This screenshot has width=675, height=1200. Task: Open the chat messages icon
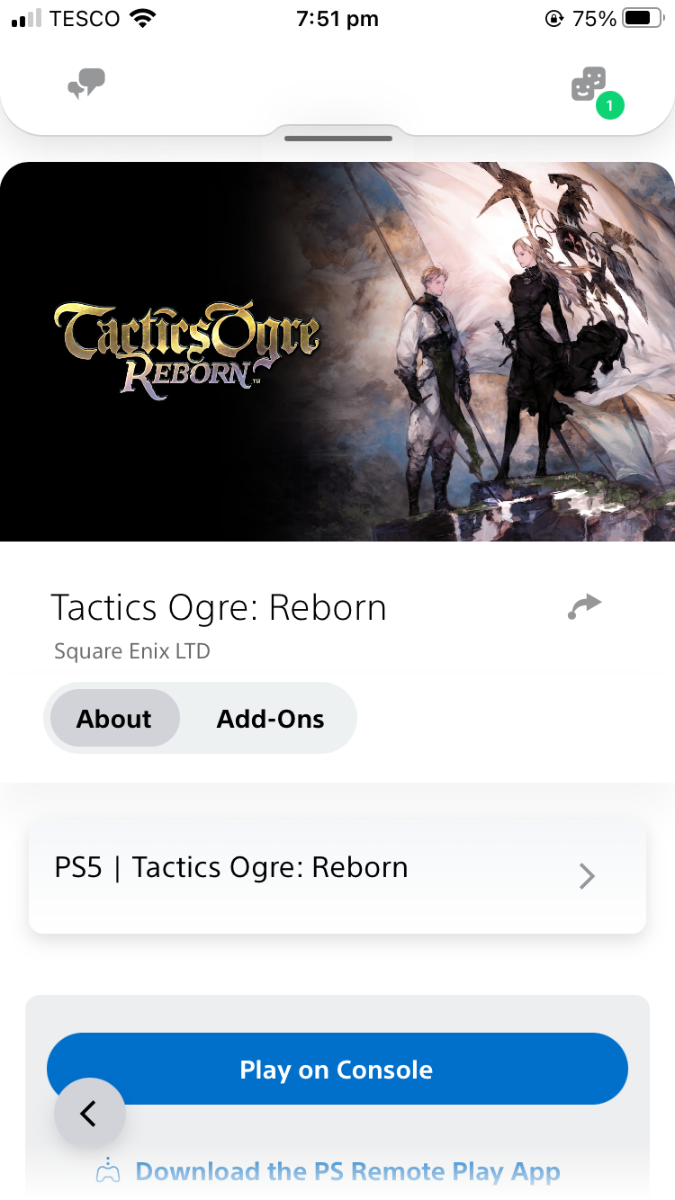point(87,84)
